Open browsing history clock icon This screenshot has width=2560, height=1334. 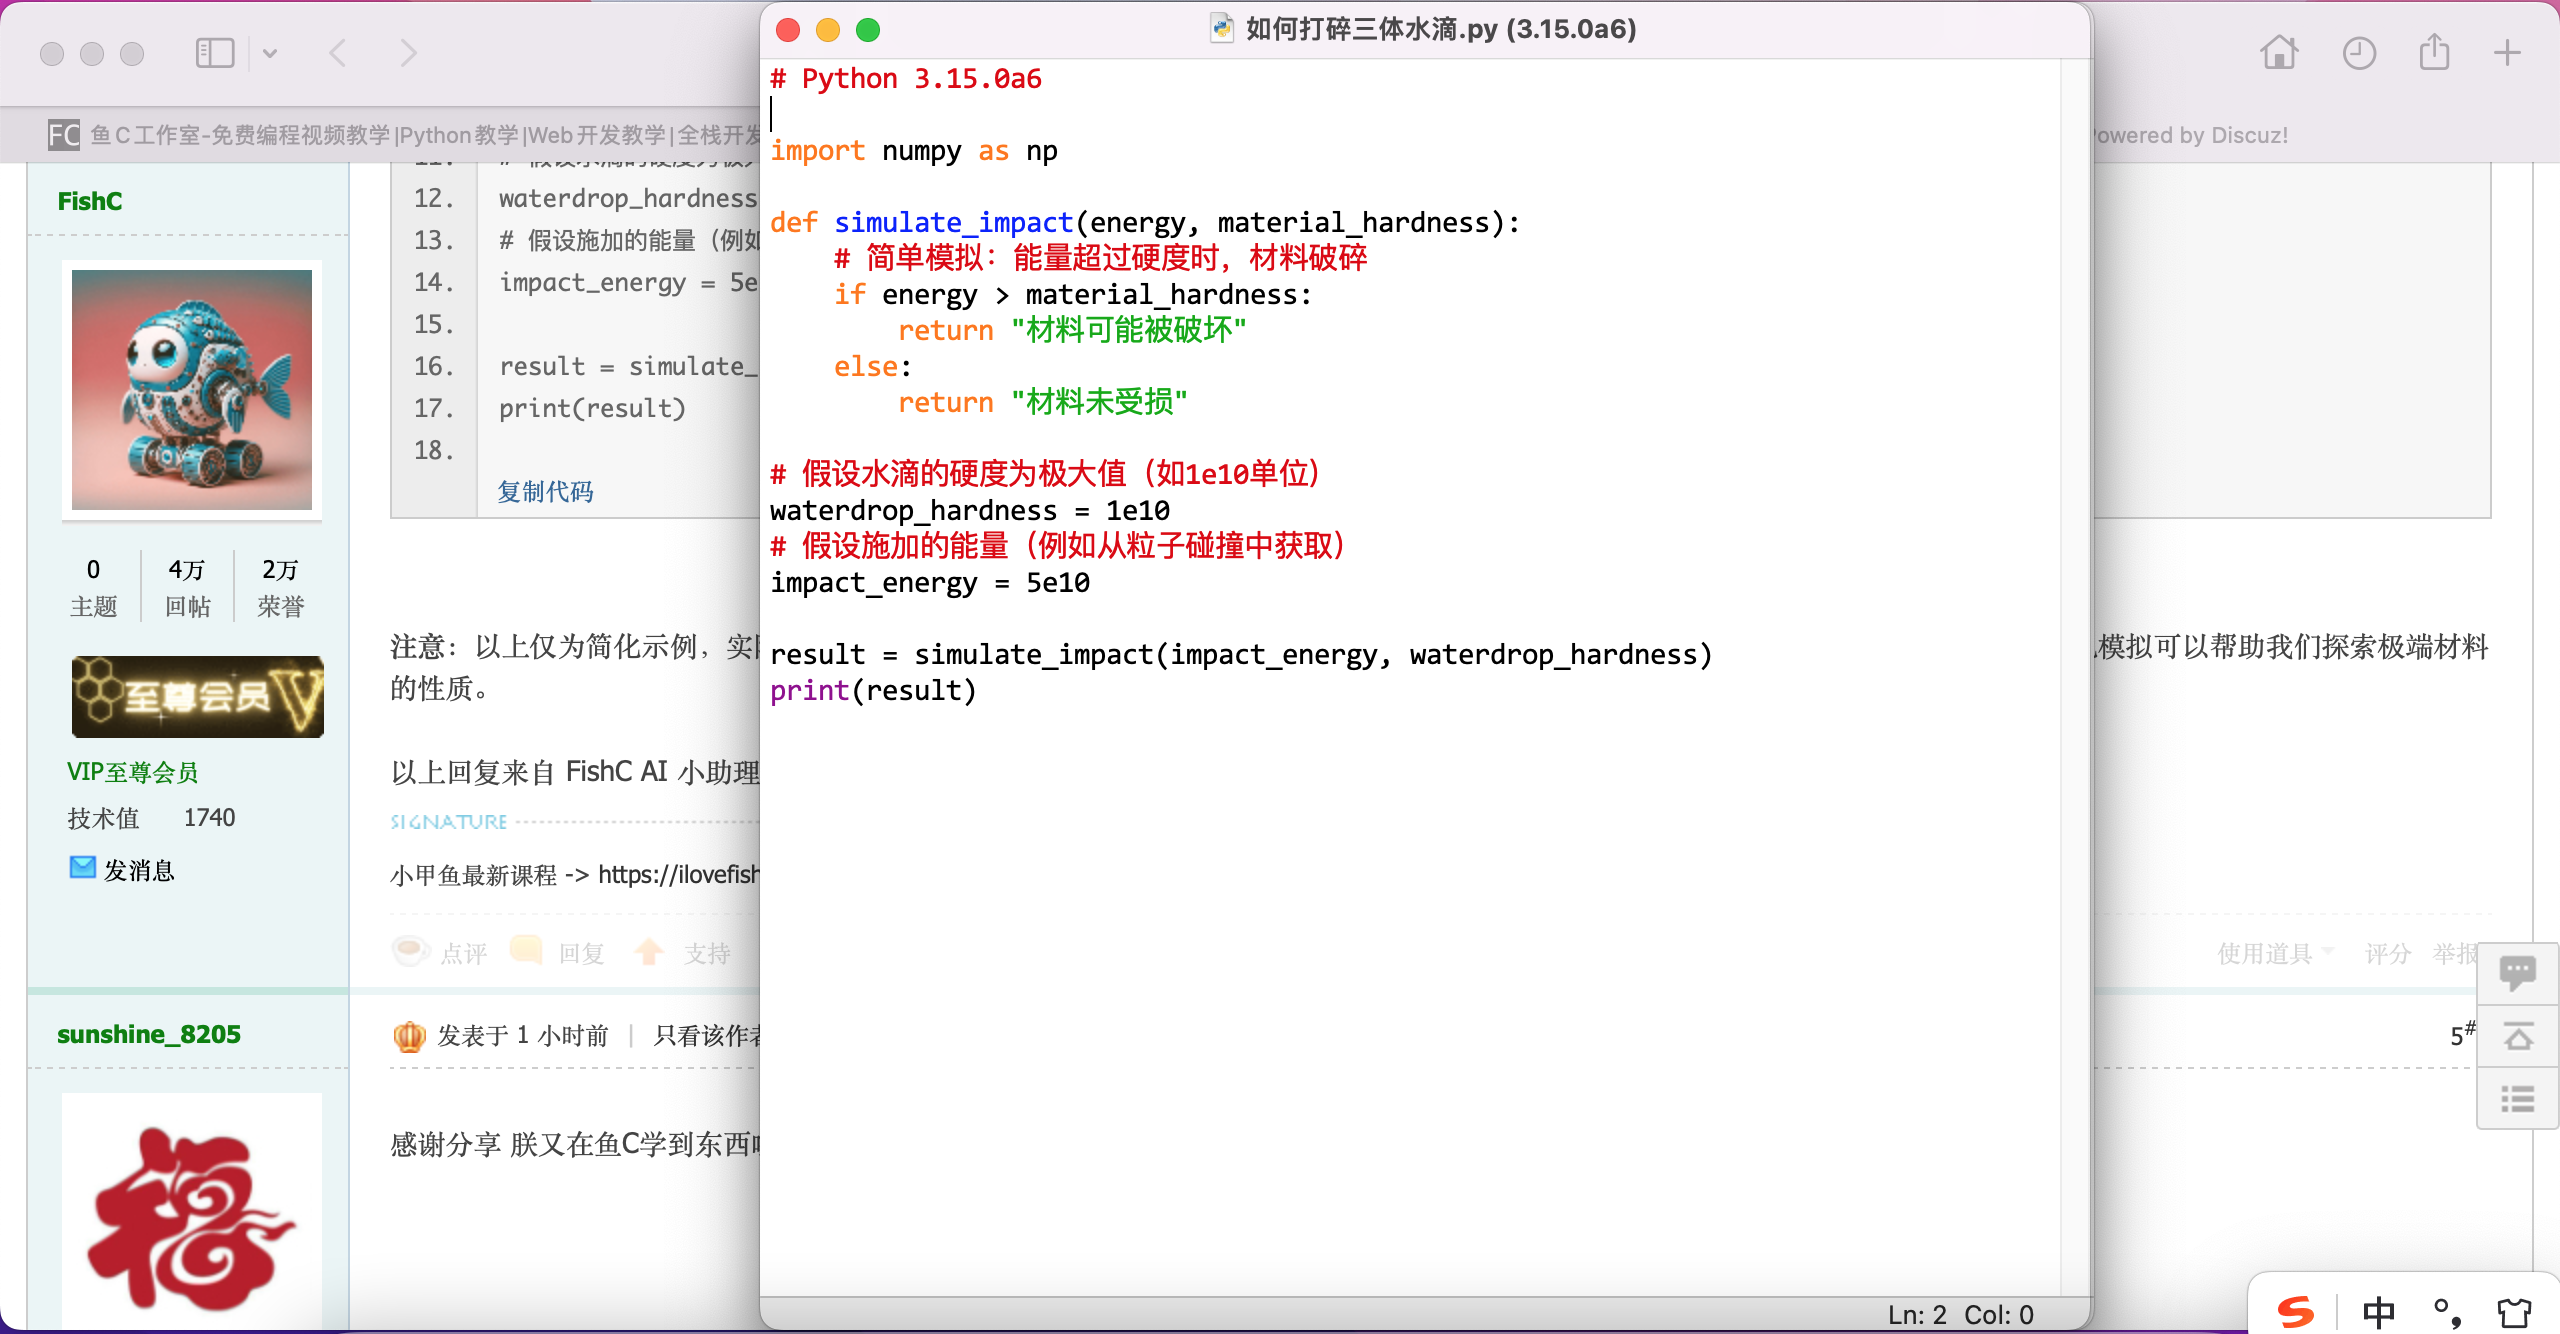tap(2359, 53)
